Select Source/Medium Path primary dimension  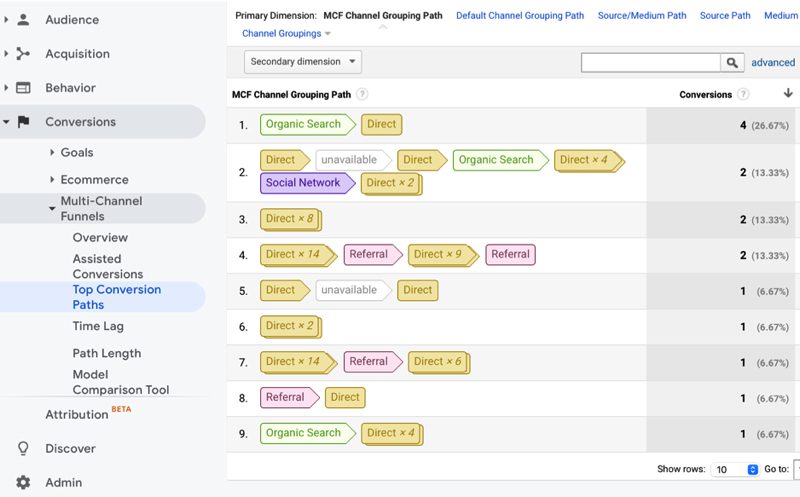coord(641,16)
